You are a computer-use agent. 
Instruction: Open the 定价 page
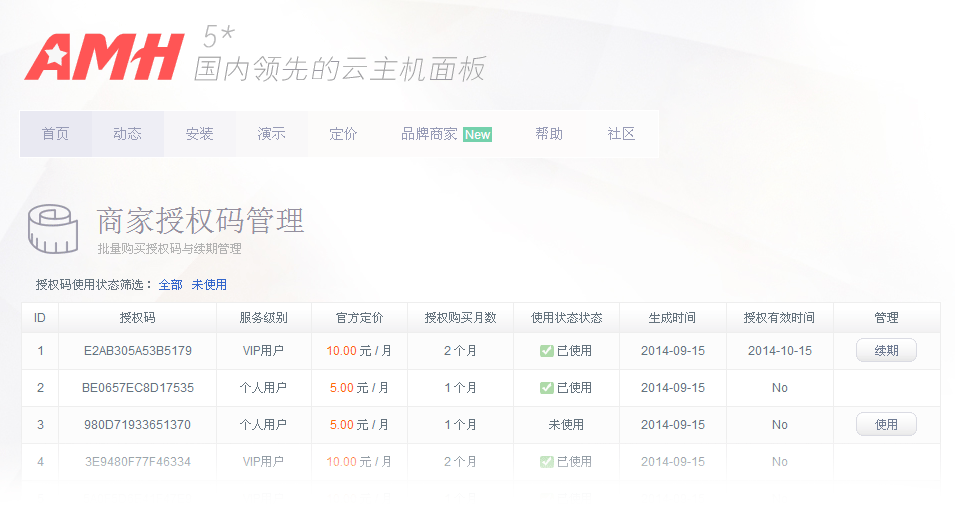click(343, 134)
